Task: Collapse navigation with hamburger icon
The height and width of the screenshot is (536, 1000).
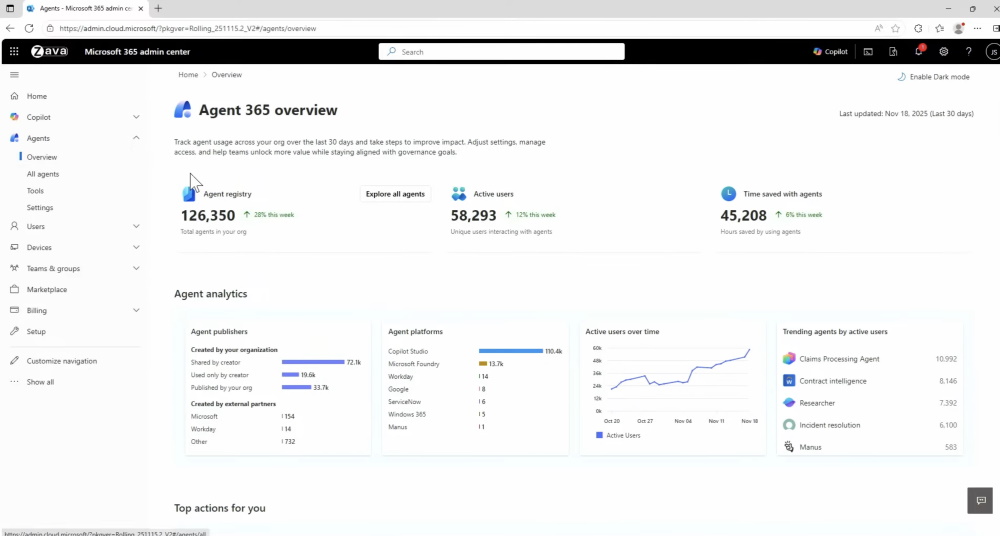Action: (x=14, y=75)
